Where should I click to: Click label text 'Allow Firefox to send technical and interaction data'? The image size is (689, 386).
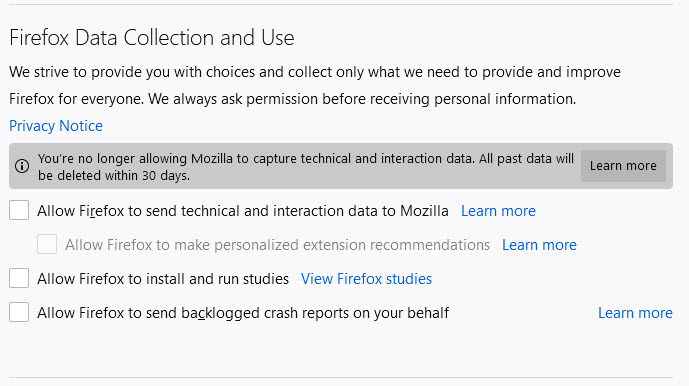[x=208, y=211]
